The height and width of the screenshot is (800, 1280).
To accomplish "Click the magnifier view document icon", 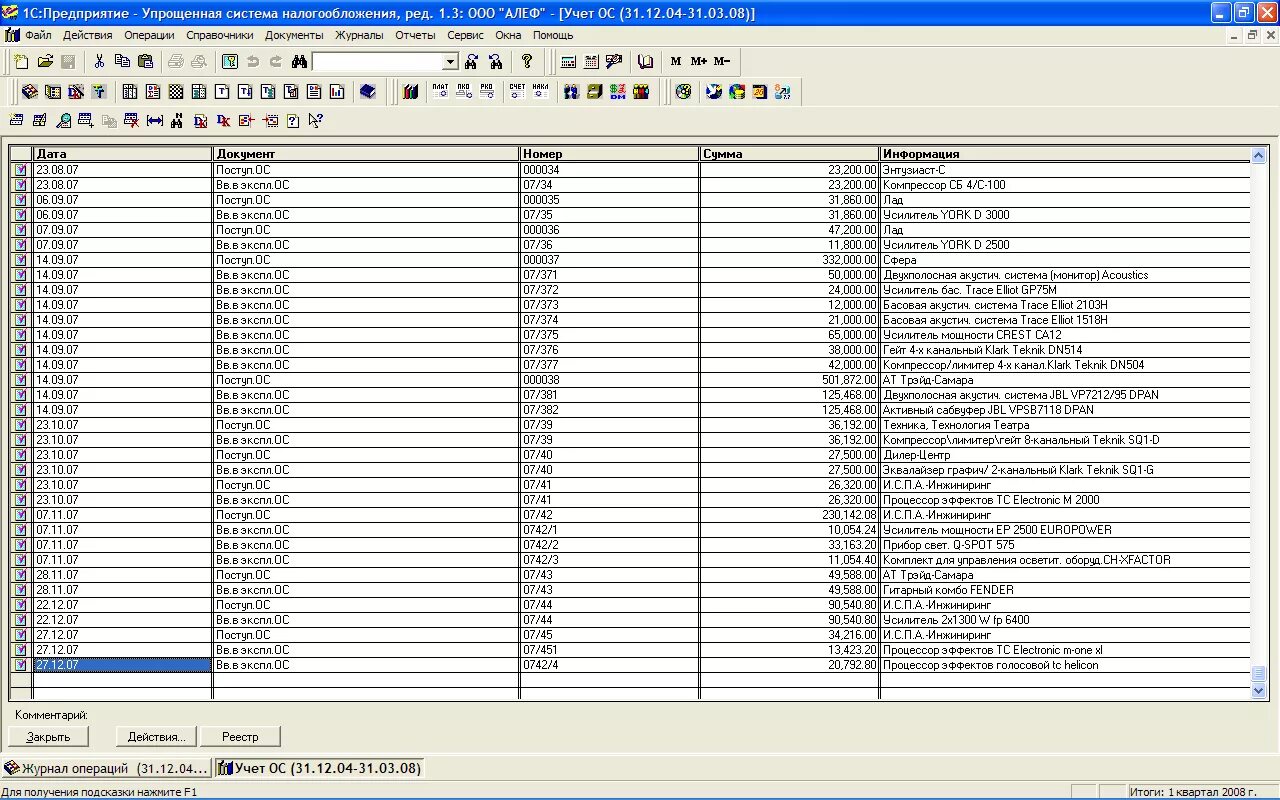I will [x=63, y=121].
